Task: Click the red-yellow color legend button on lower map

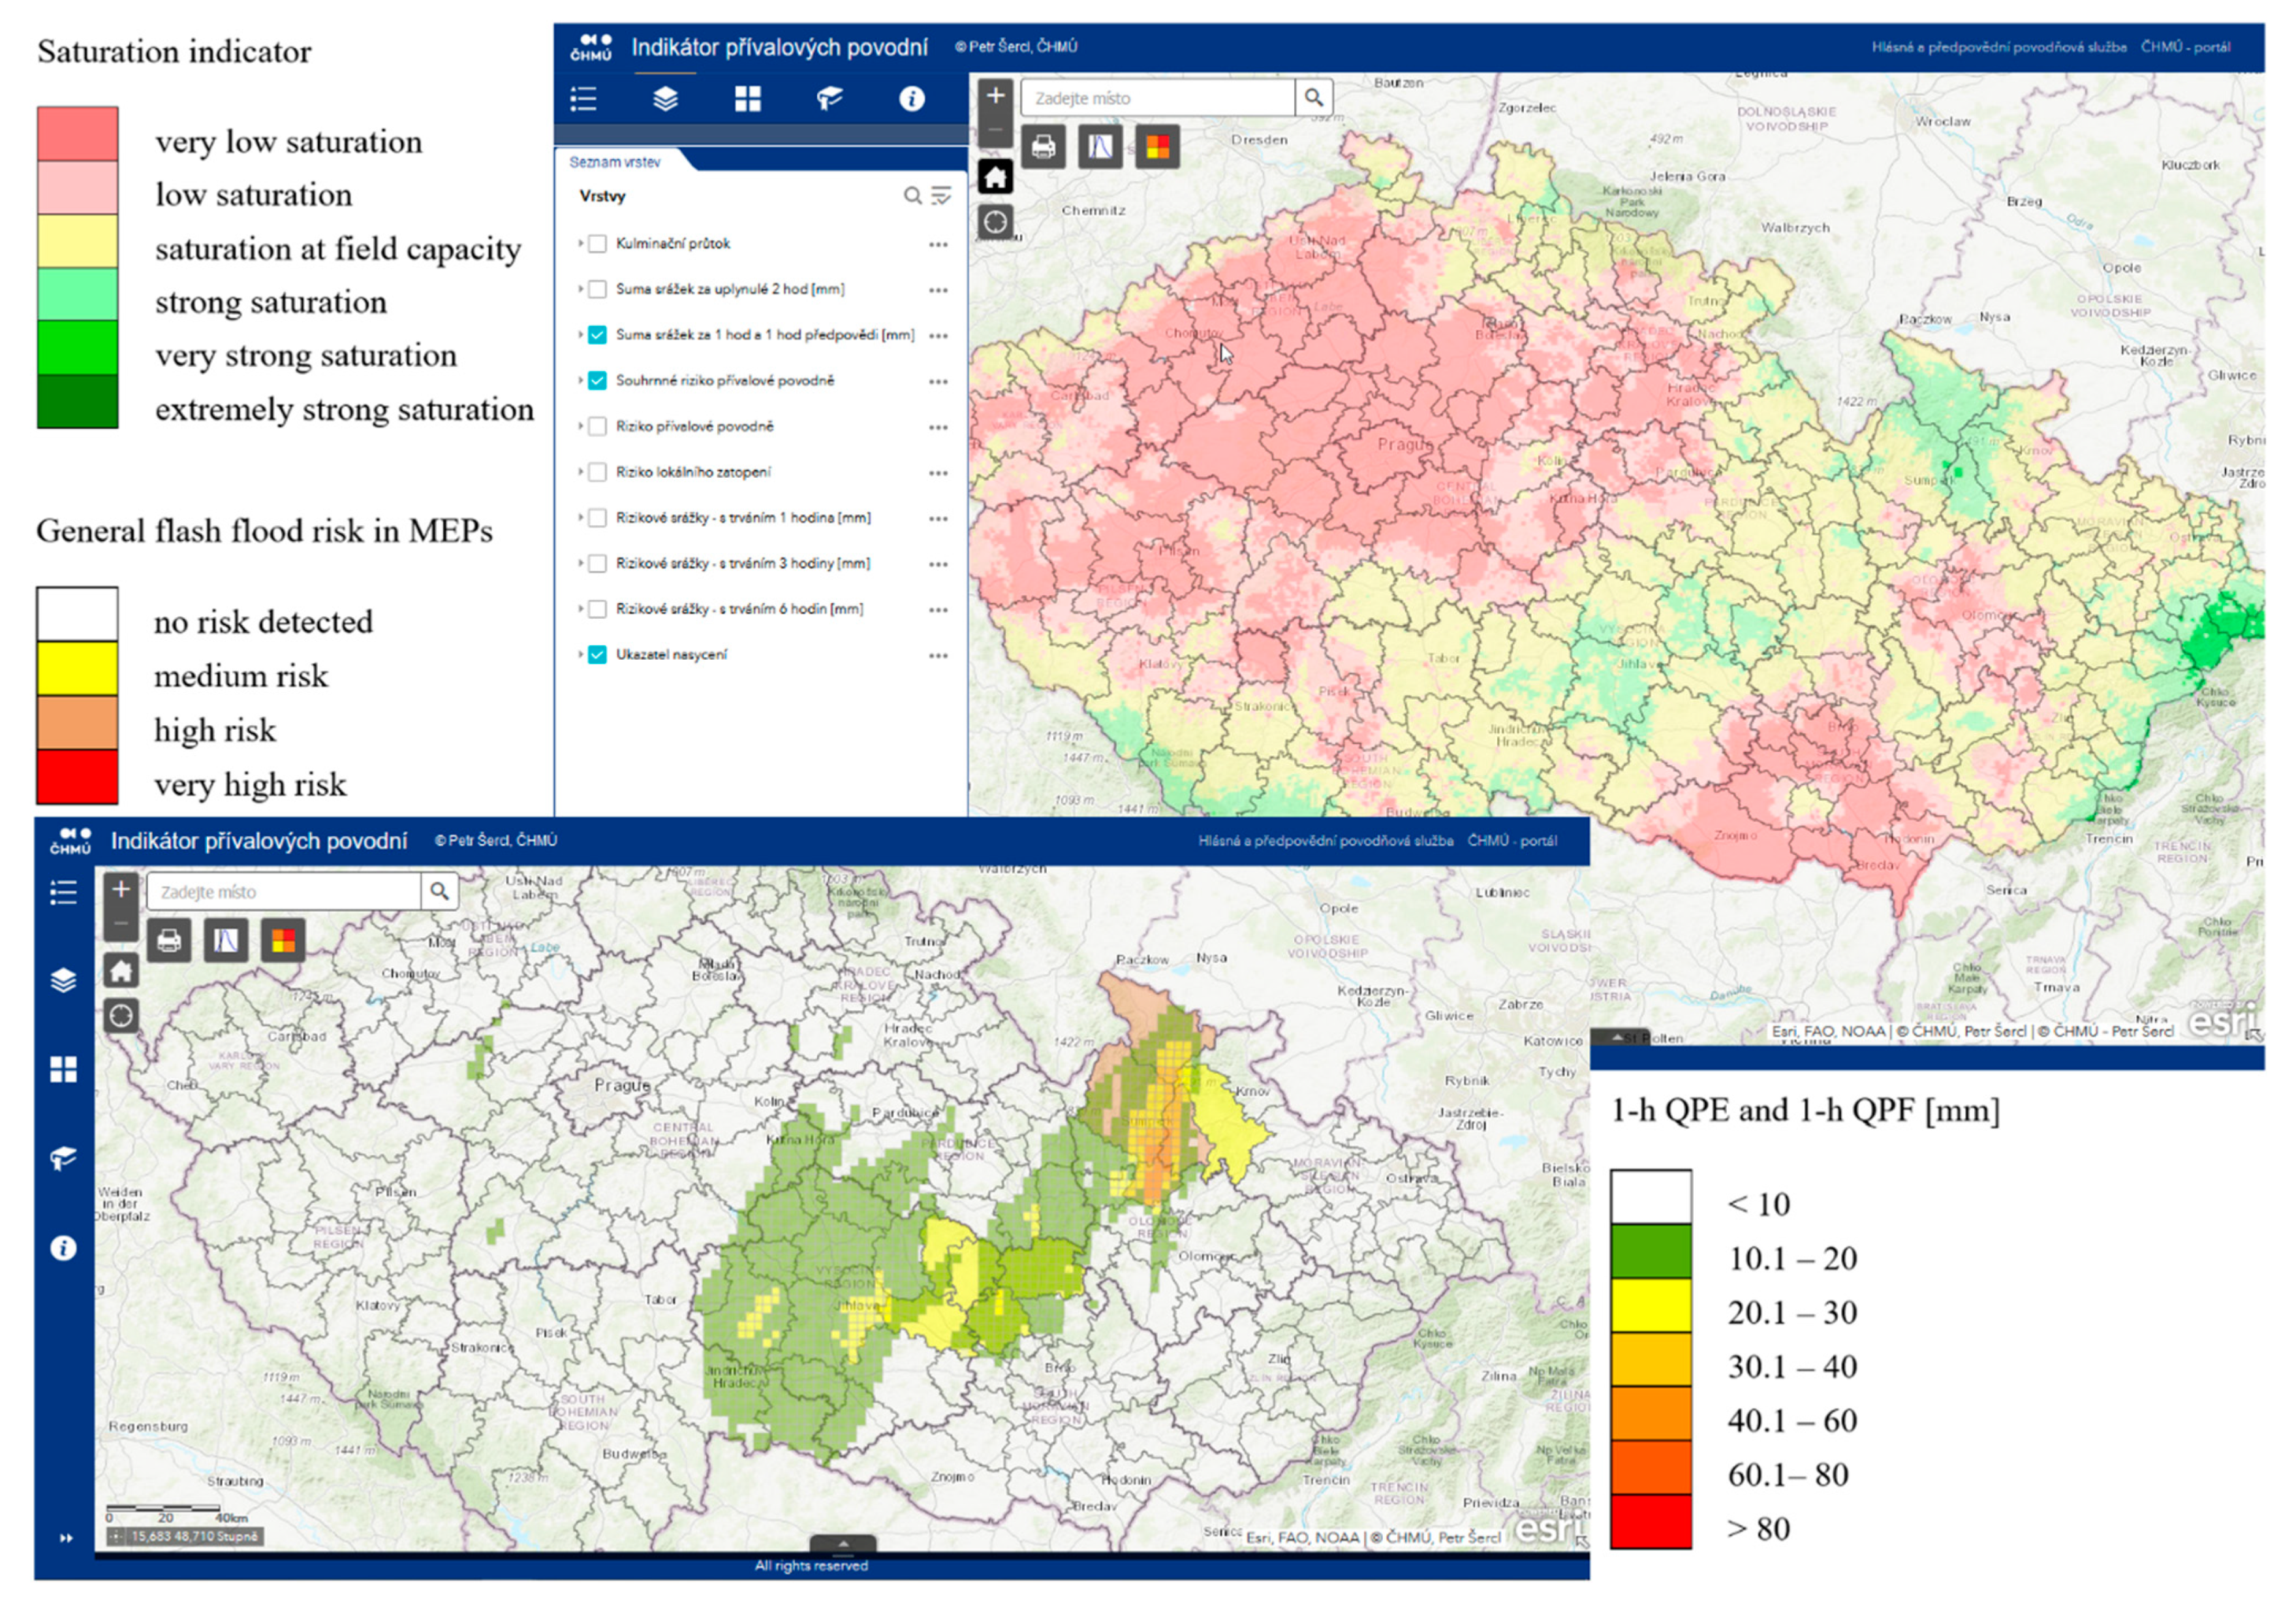Action: [x=283, y=941]
